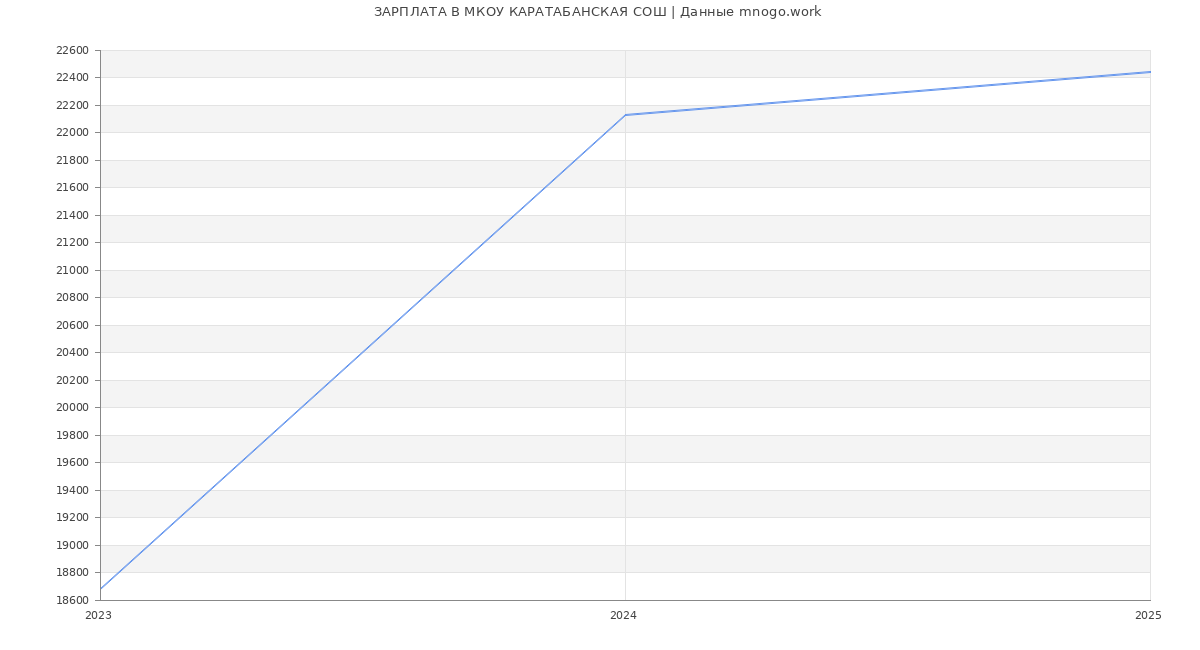The width and height of the screenshot is (1200, 650).
Task: Select the line's starting point at 2023
Action: [101, 588]
